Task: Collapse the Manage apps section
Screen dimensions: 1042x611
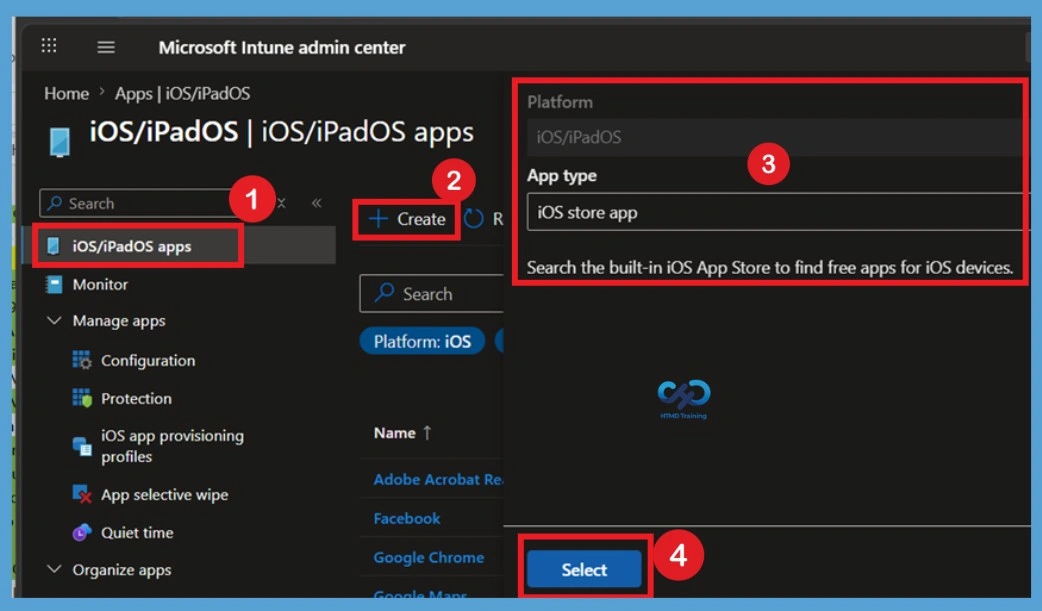Action: tap(54, 321)
